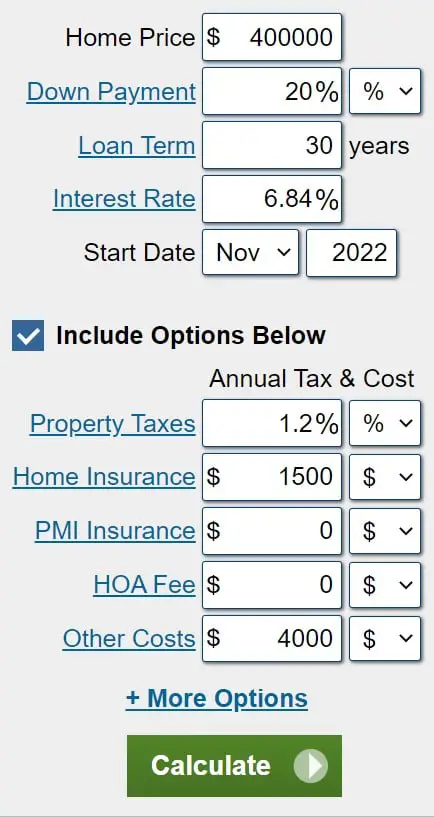Open the Home Insurance unit dropdown
This screenshot has width=434, height=817.
[x=385, y=477]
